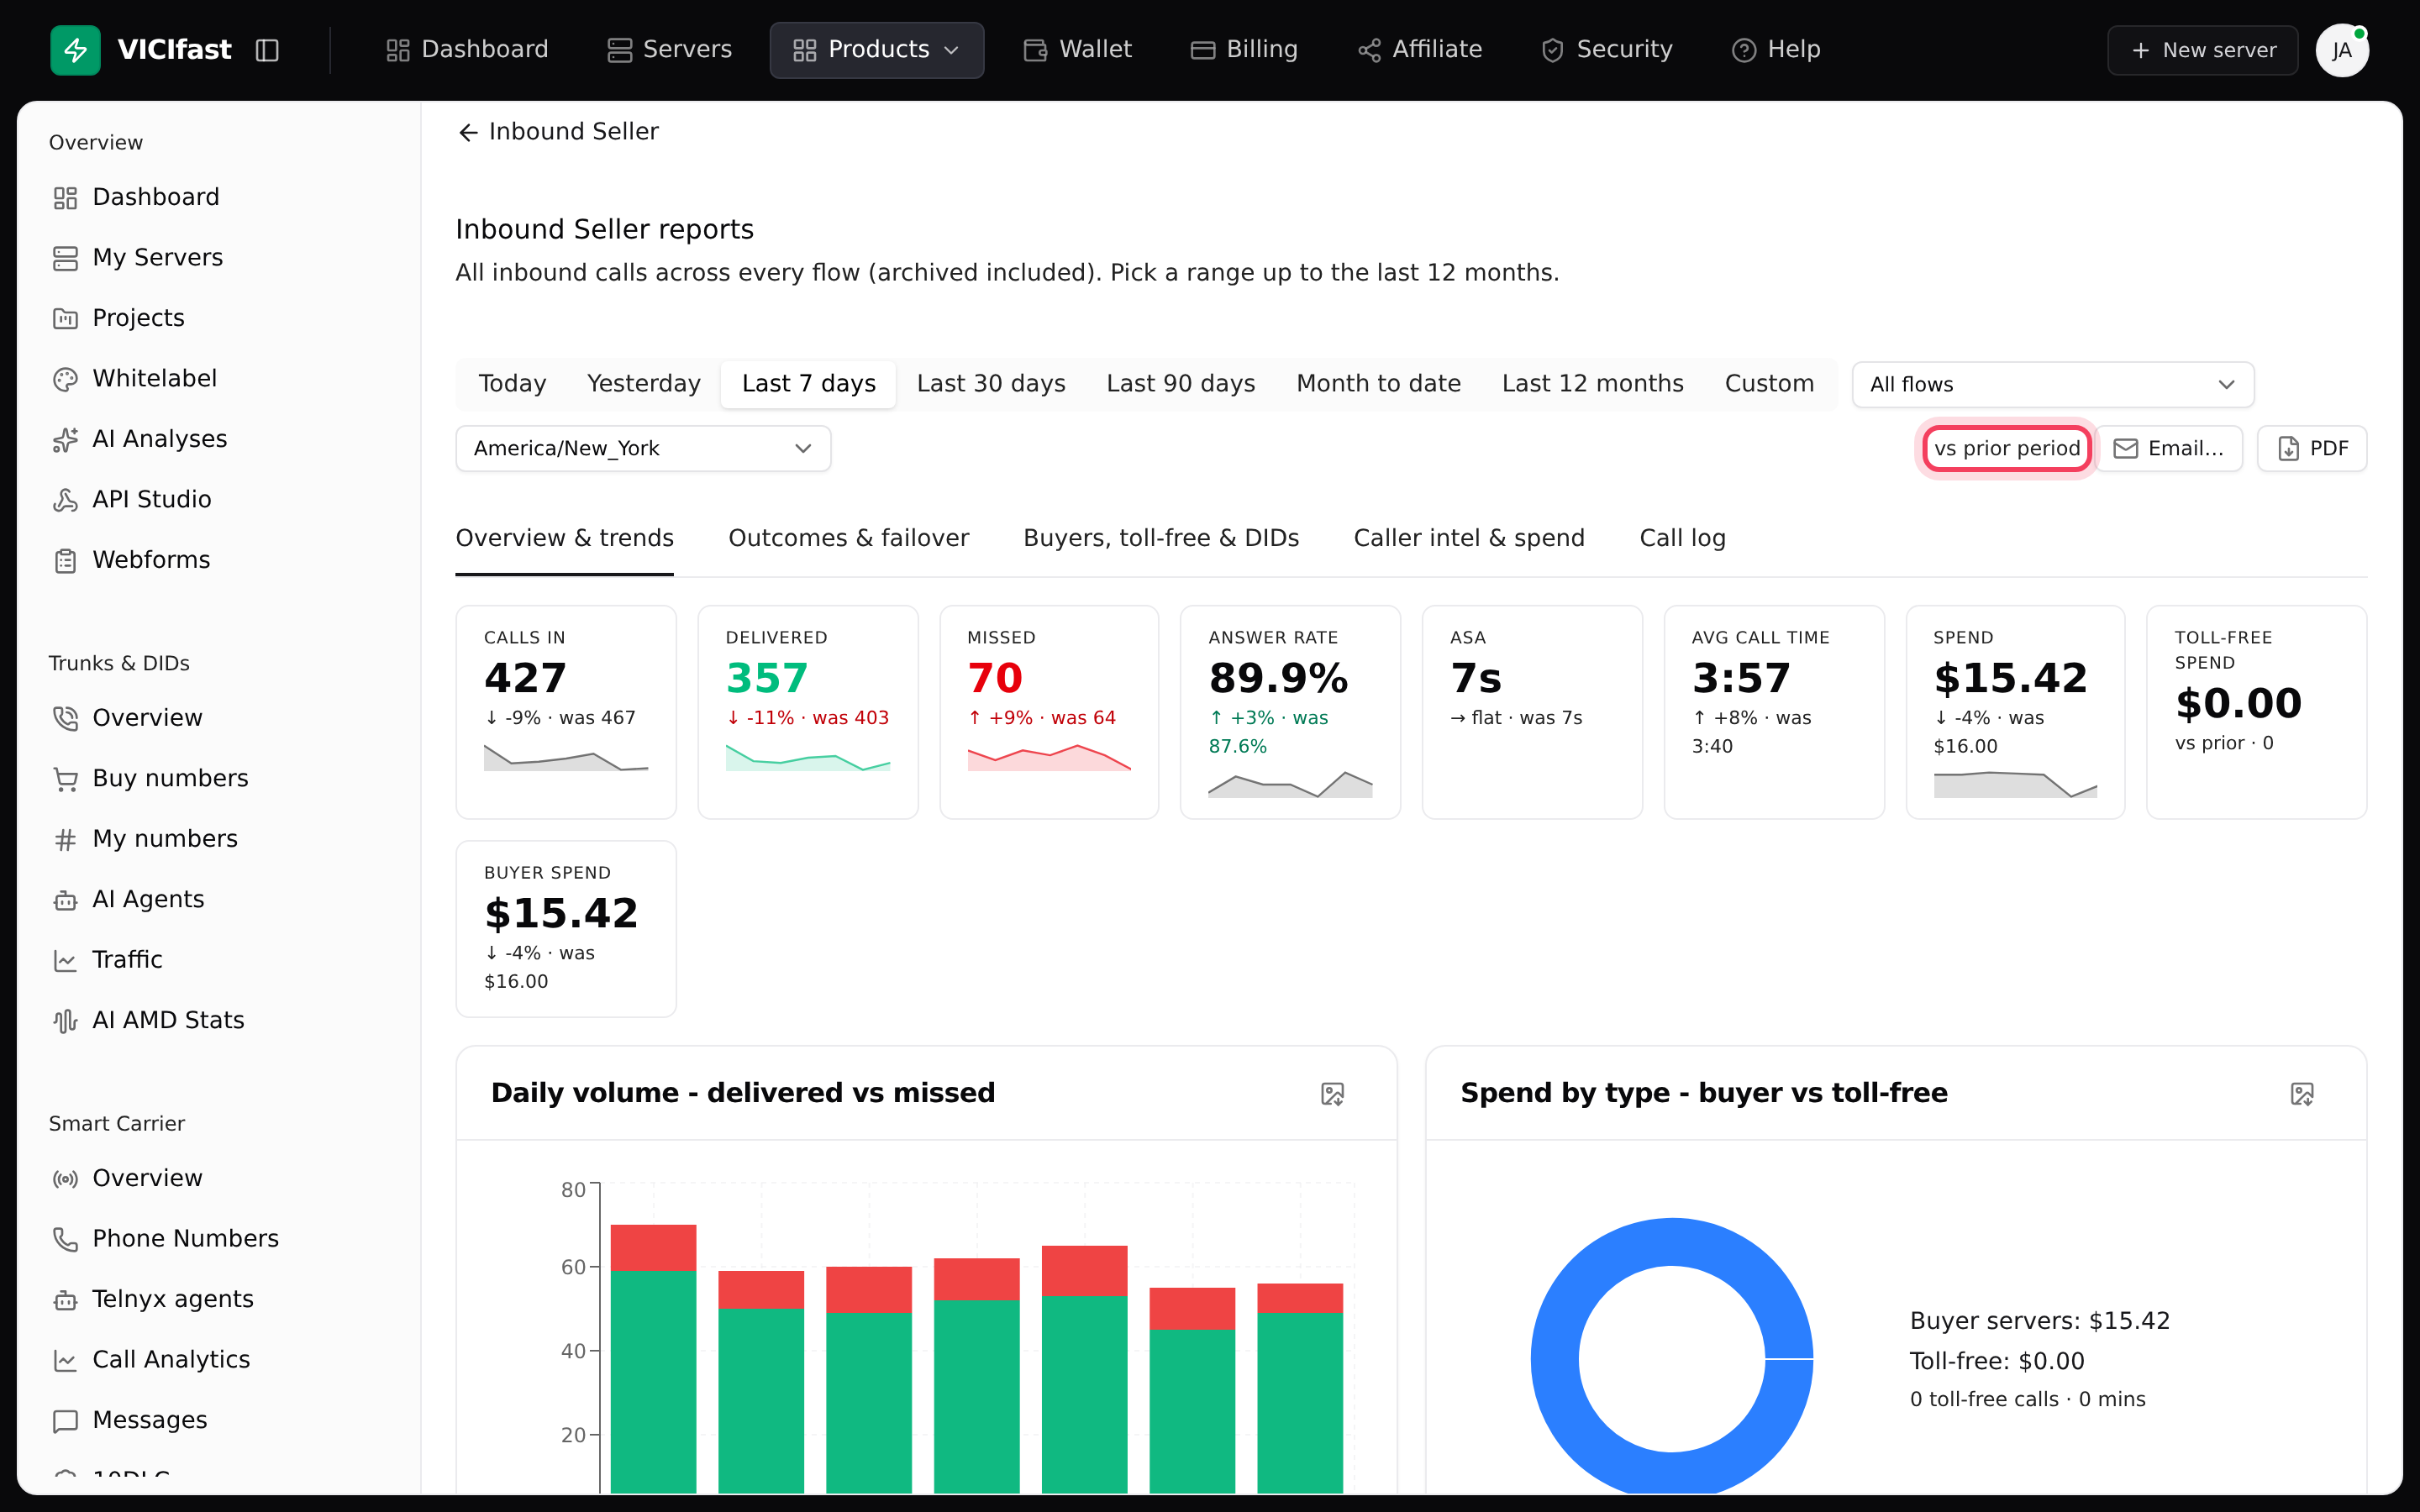The image size is (2420, 1512).
Task: Open the Call log tab
Action: click(x=1682, y=538)
